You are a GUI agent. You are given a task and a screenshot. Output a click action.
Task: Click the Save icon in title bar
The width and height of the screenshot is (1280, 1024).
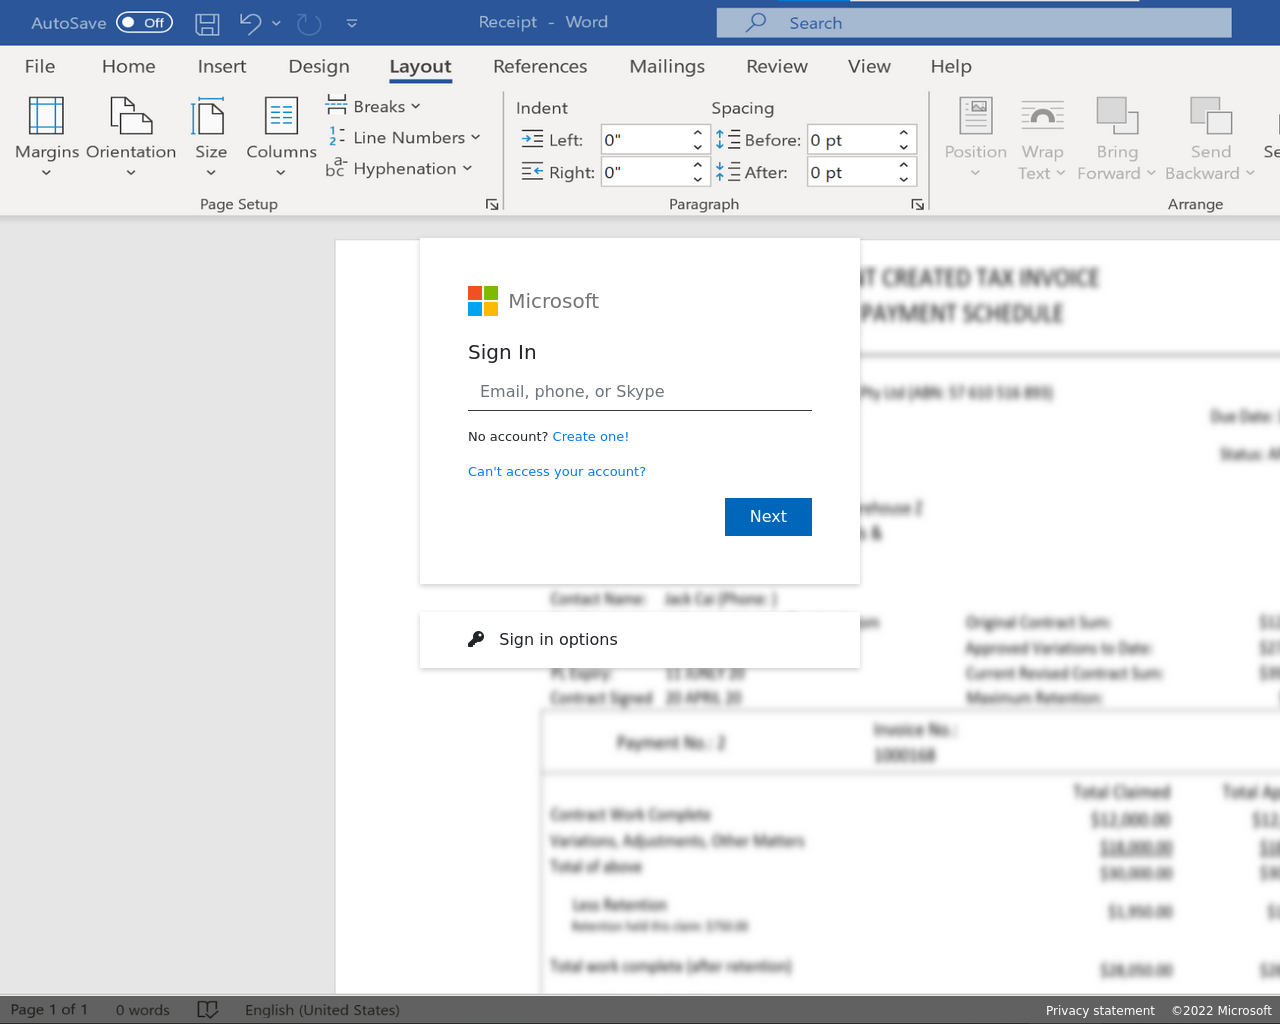pos(207,23)
